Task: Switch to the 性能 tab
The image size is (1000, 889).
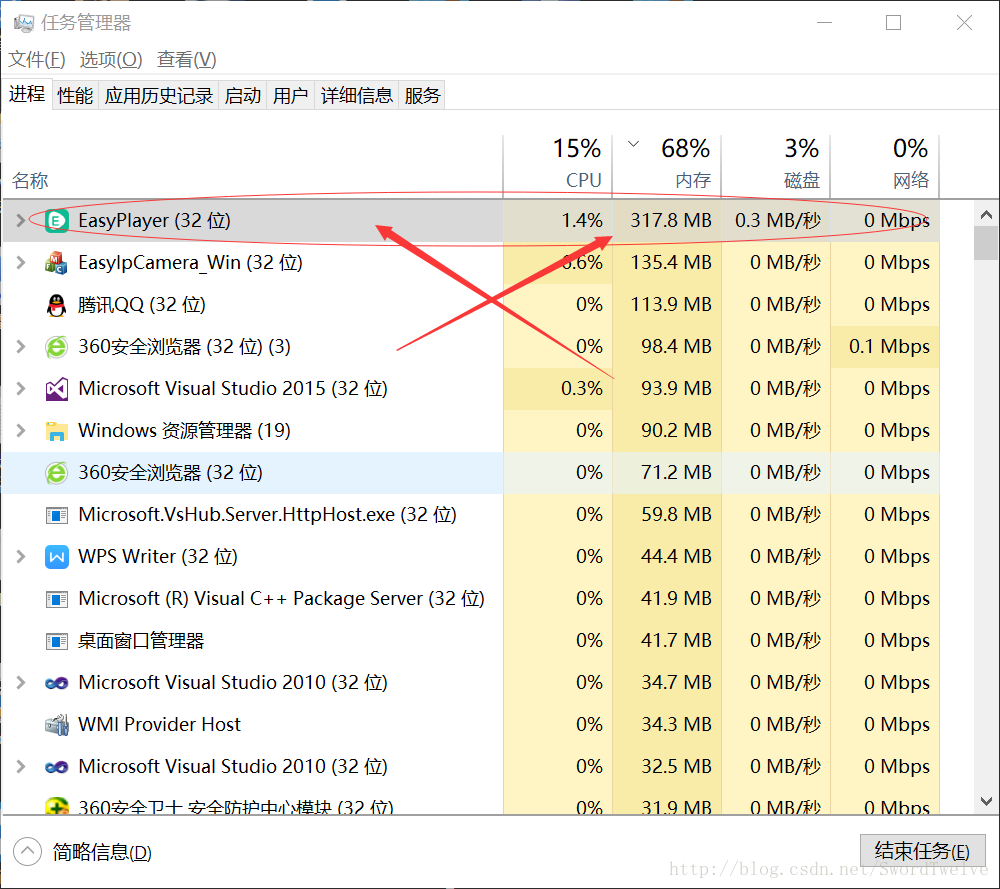Action: [75, 96]
